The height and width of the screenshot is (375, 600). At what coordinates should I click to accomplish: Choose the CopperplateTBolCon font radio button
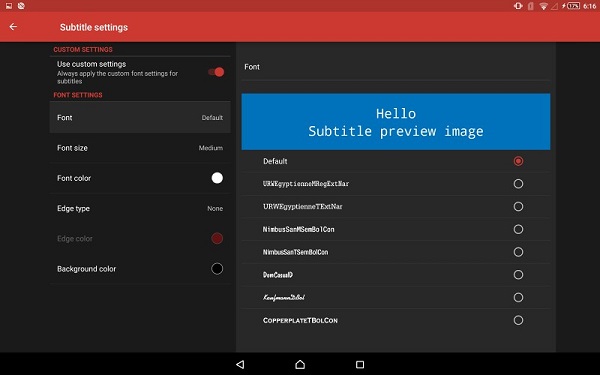(518, 320)
